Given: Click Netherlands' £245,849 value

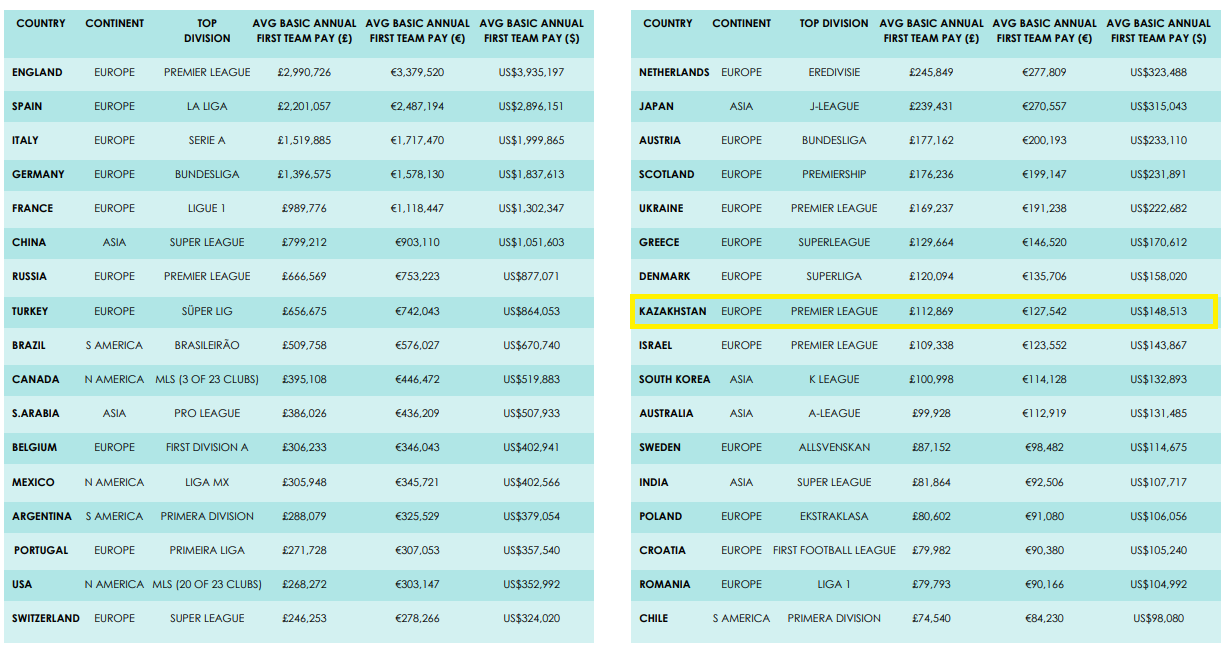Looking at the screenshot, I should coord(931,72).
